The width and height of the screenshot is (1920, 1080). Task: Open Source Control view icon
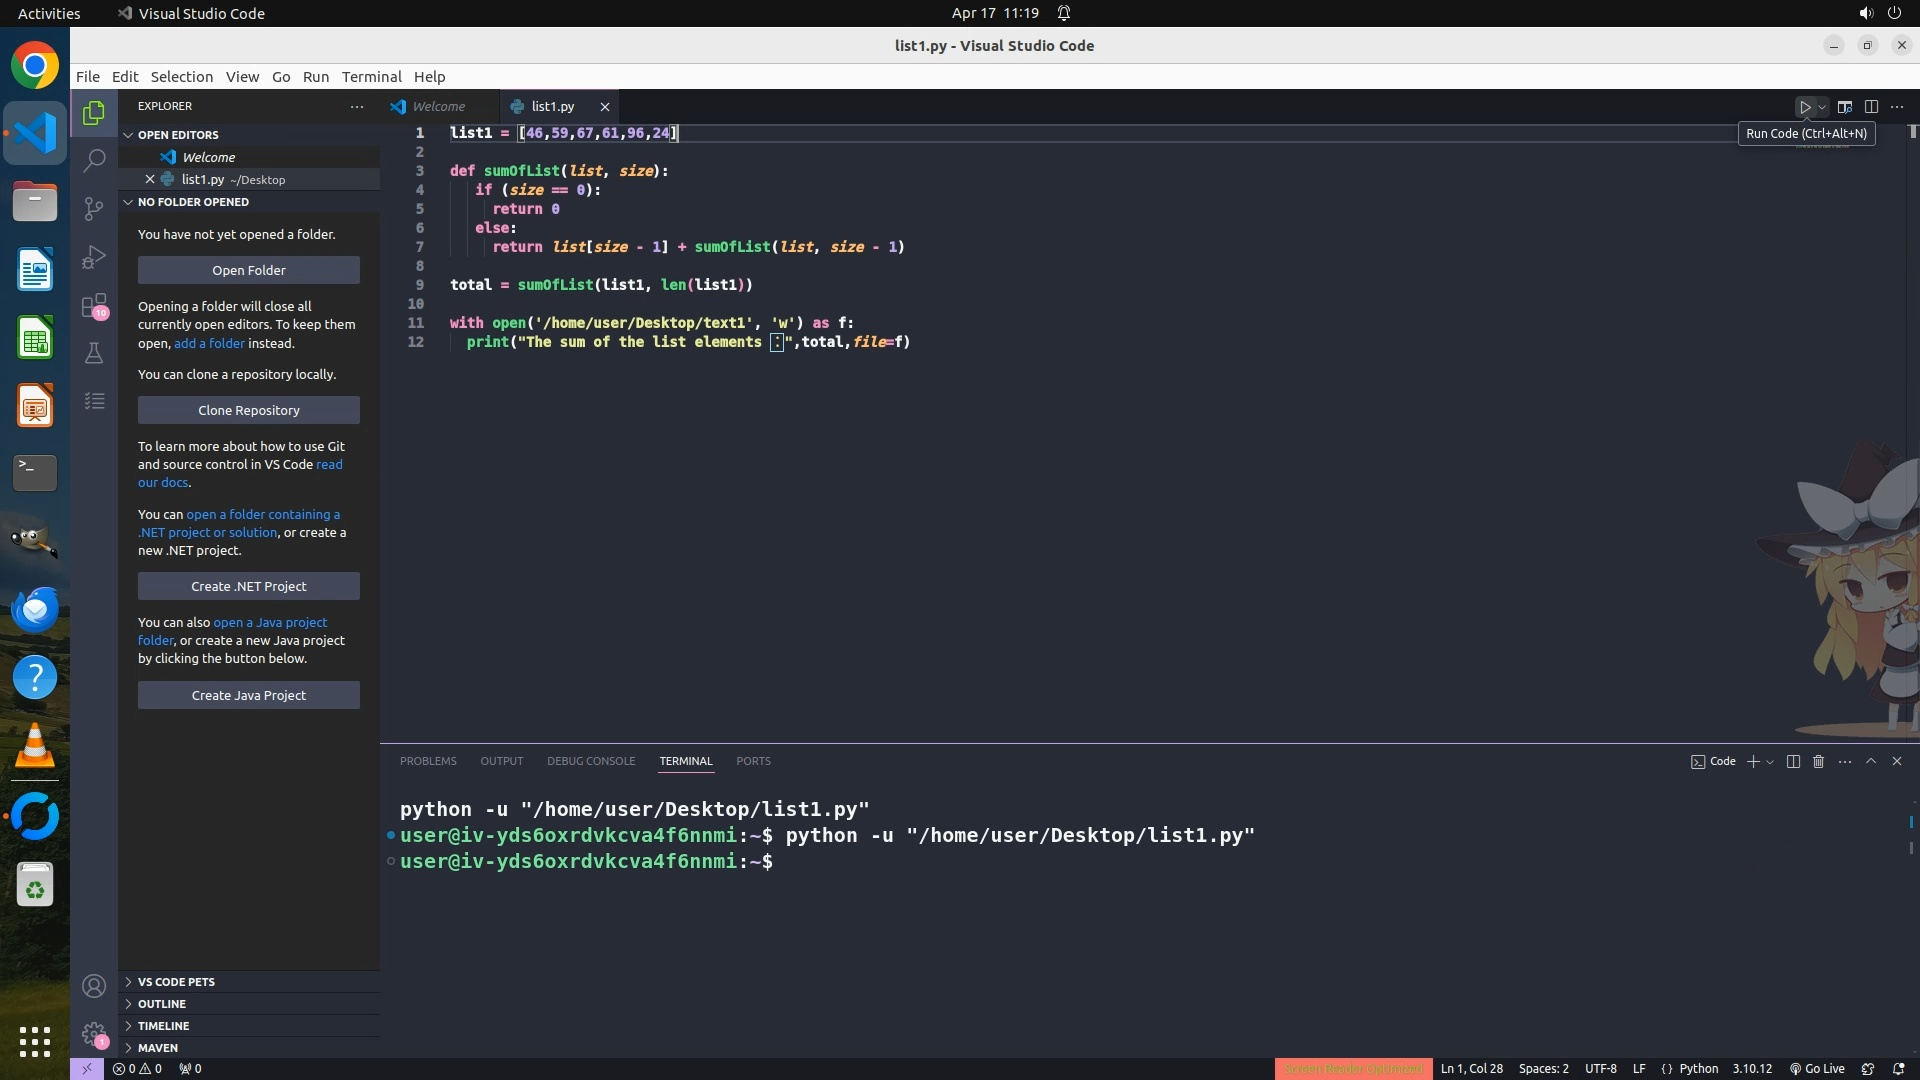point(94,208)
